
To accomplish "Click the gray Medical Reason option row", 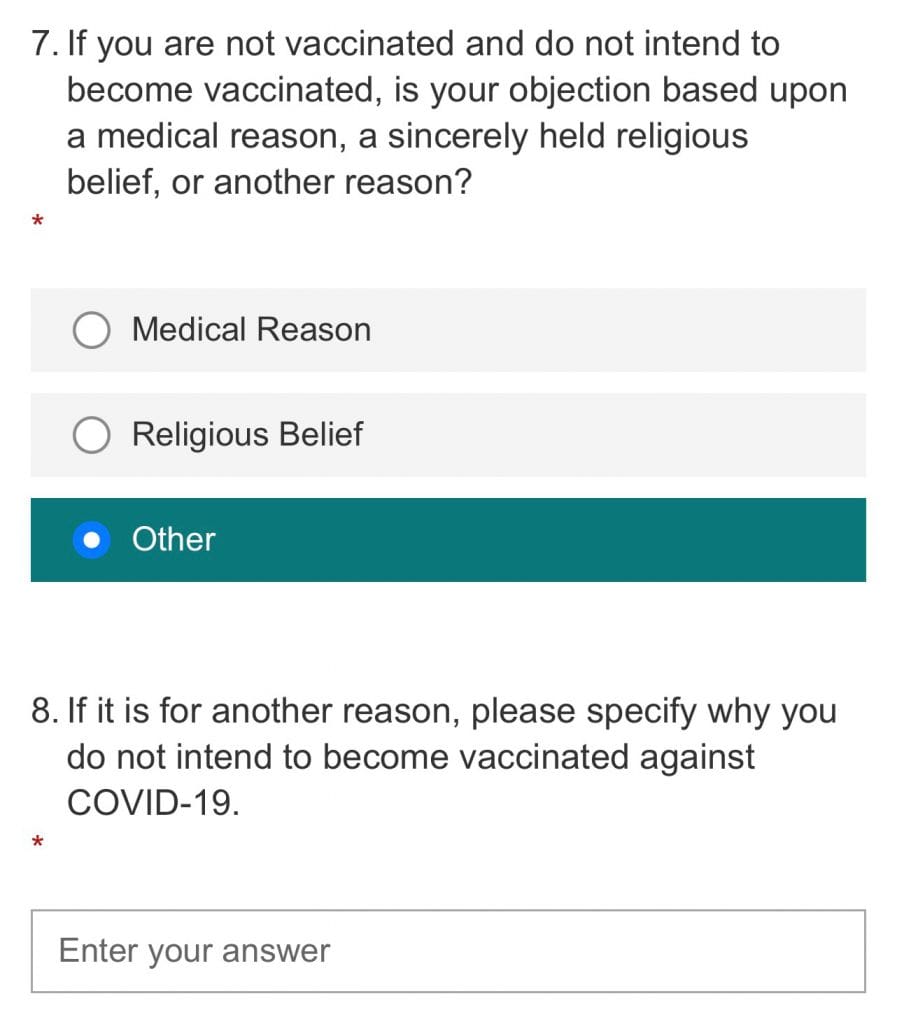I will pyautogui.click(x=448, y=330).
